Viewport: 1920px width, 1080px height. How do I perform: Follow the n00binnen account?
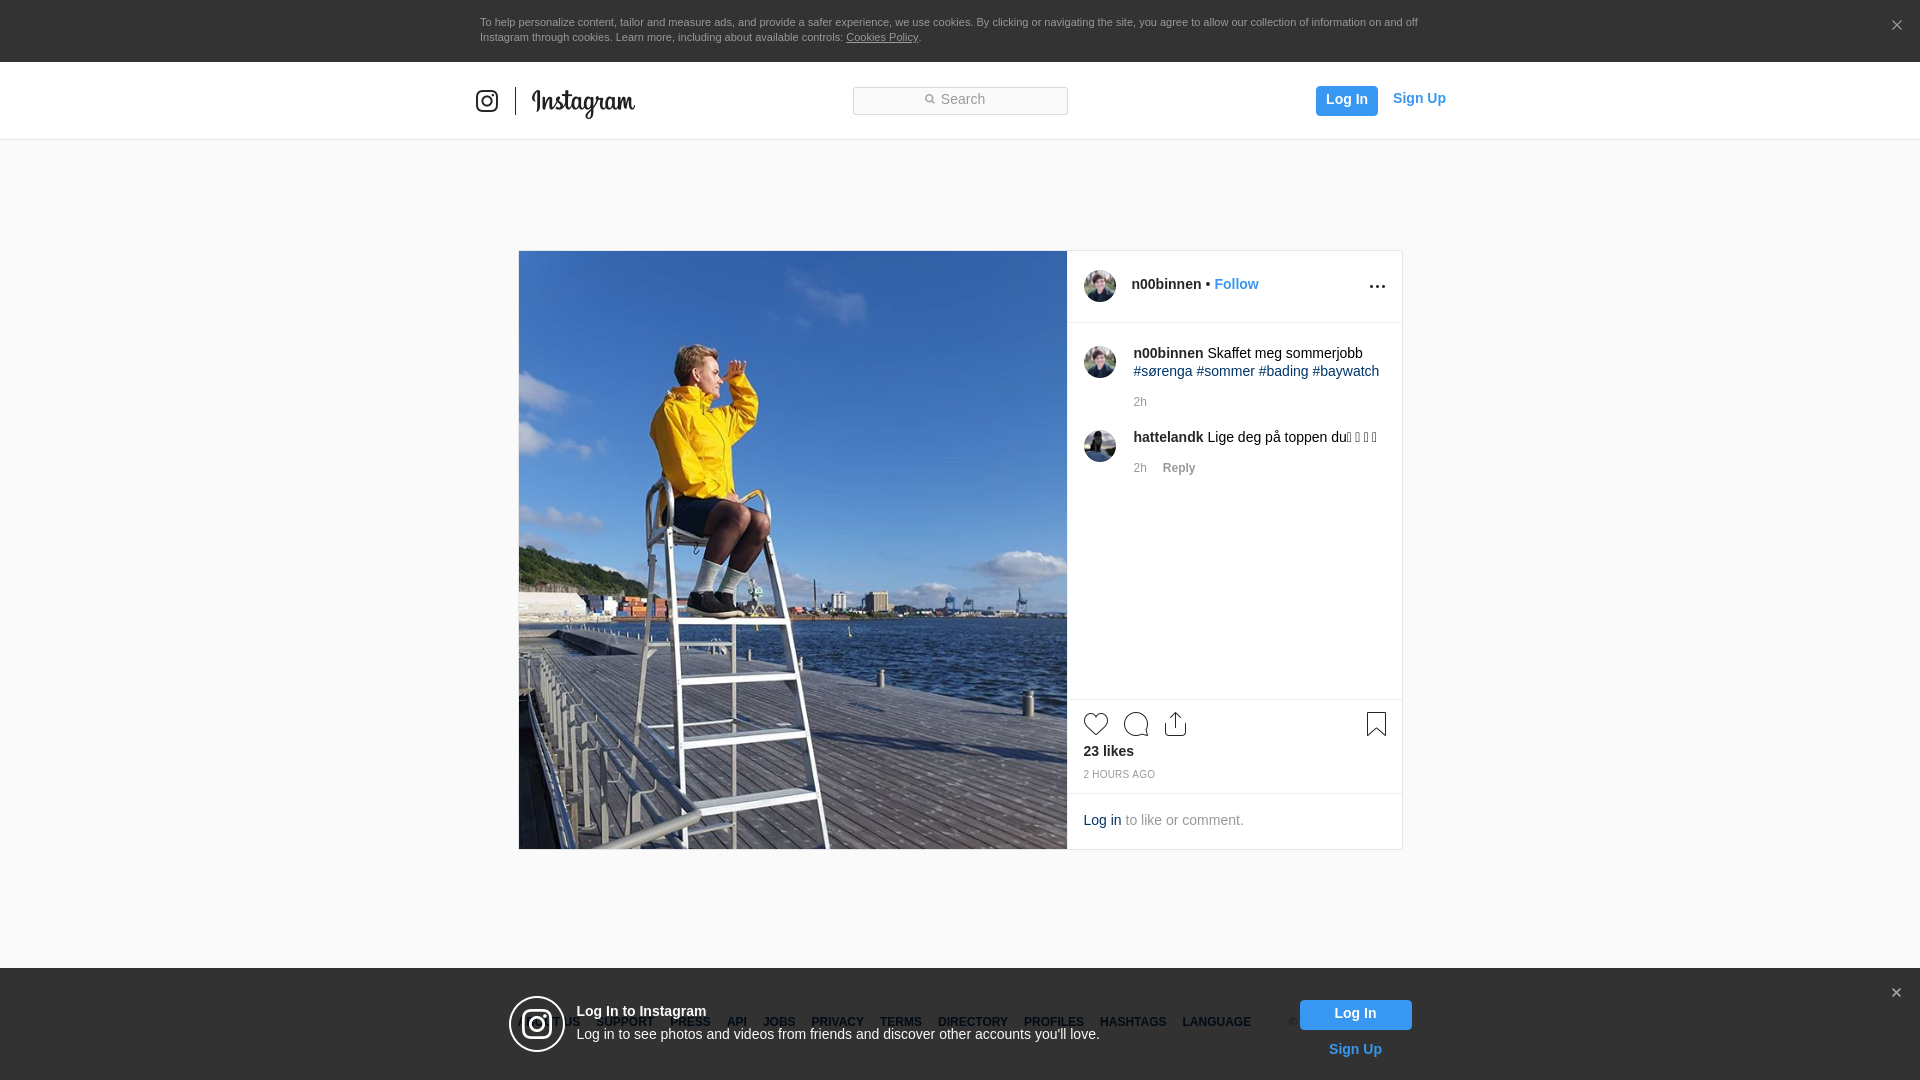(1236, 284)
